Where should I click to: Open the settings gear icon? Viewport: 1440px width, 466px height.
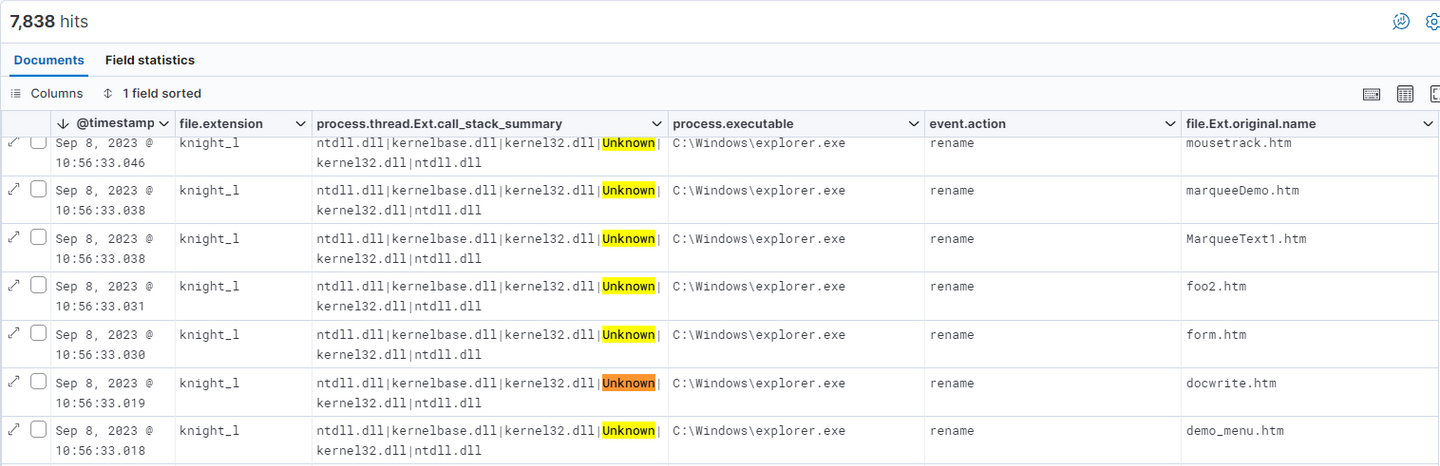(x=1432, y=22)
